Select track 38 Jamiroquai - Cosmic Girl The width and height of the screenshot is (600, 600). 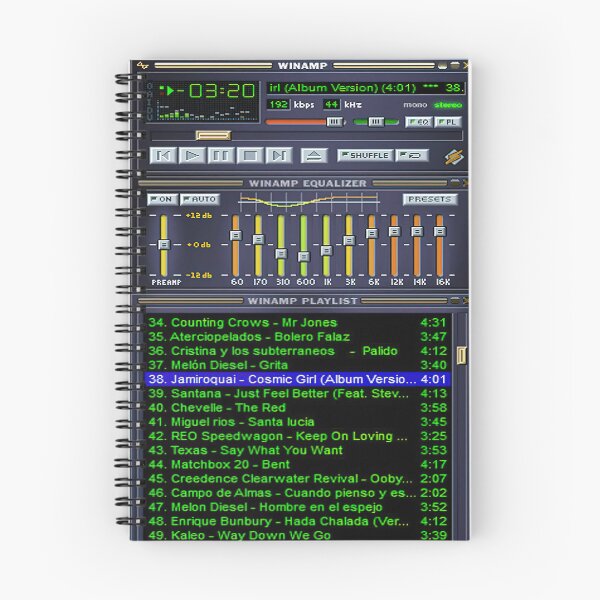click(x=298, y=379)
